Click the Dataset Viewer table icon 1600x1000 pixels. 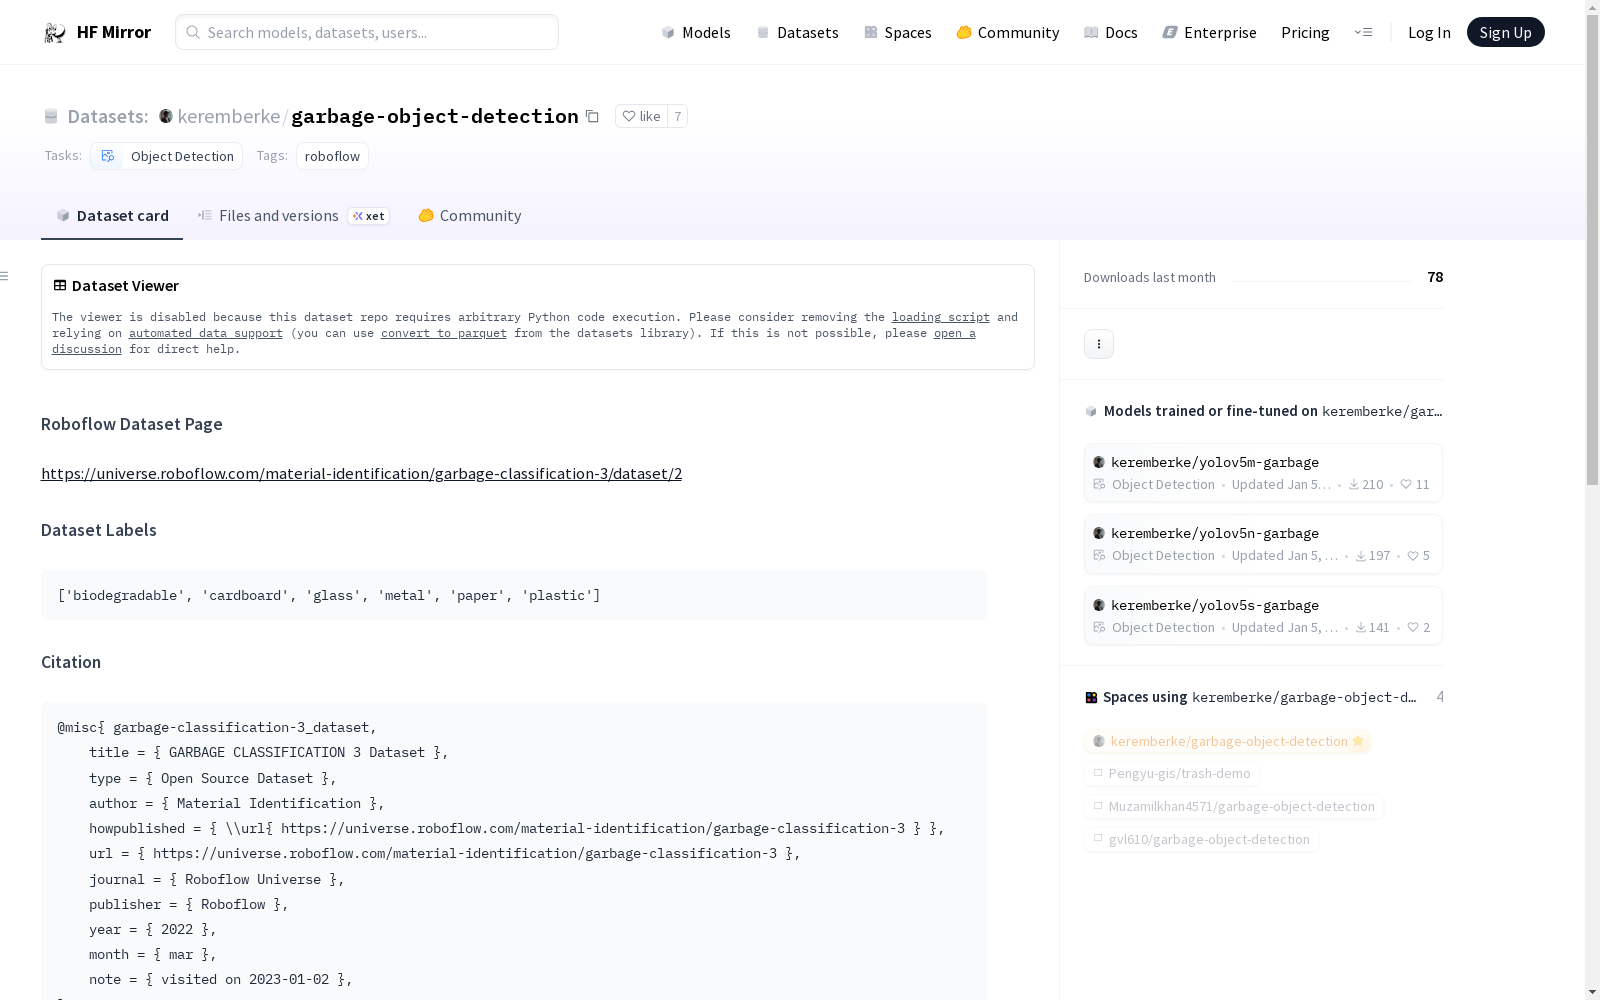pyautogui.click(x=60, y=285)
